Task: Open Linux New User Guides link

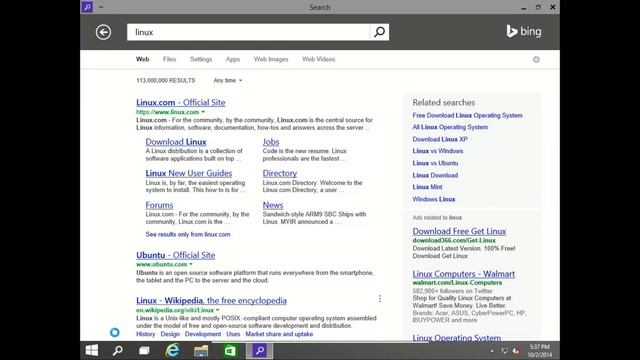Action: (189, 173)
